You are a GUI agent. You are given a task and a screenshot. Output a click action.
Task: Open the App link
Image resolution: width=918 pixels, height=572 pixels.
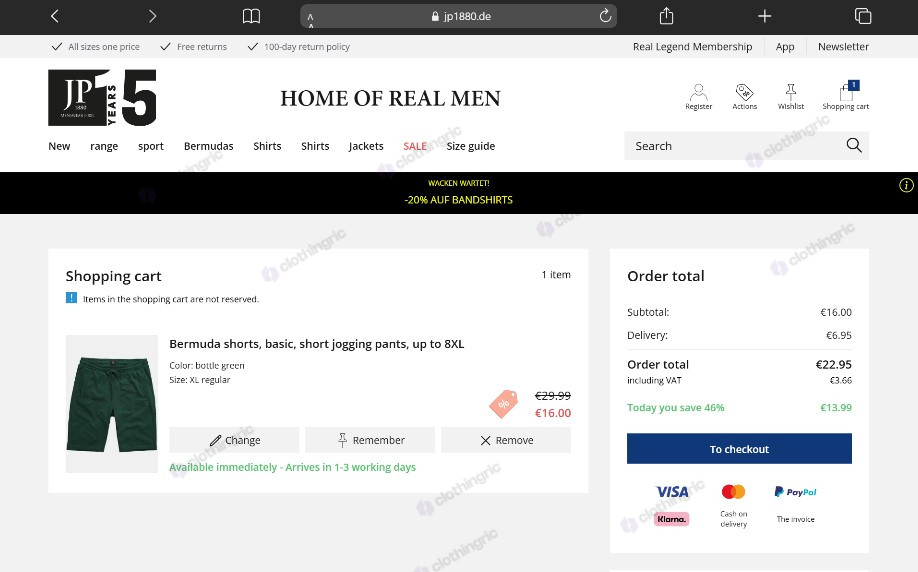pos(785,46)
